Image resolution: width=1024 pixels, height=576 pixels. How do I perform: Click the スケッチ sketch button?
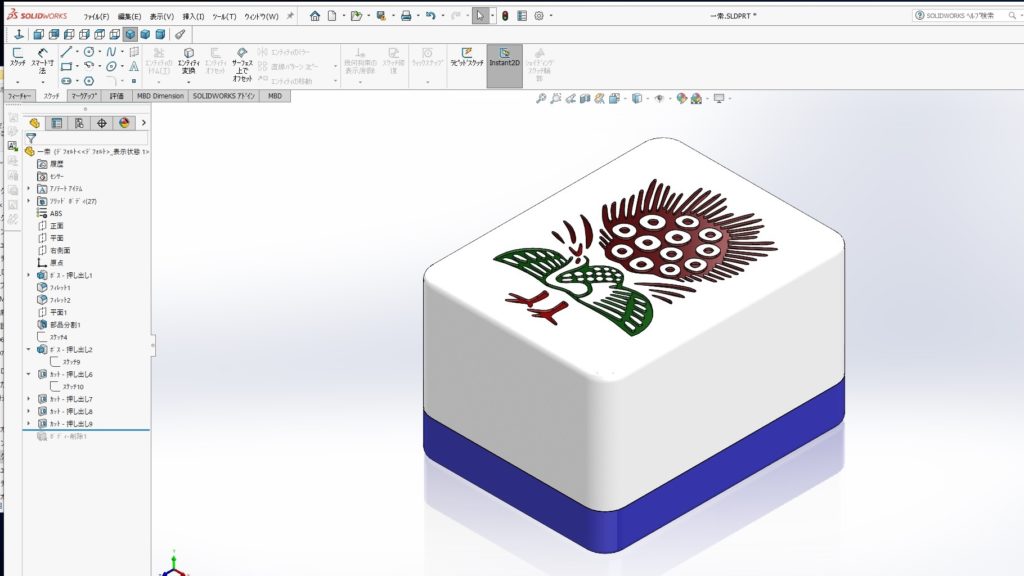coord(17,58)
